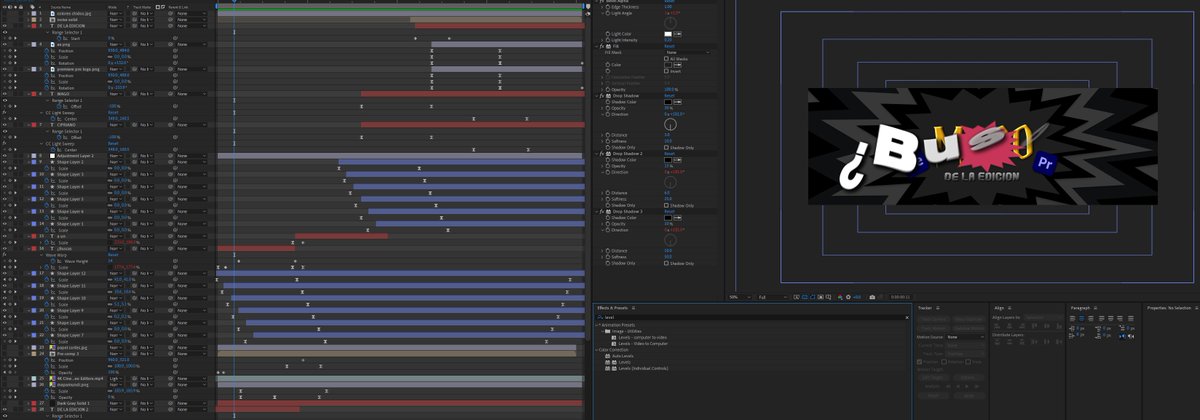Screen dimensions: 1200x420
Task: Switch to the Effects & Presets tab
Action: point(612,308)
